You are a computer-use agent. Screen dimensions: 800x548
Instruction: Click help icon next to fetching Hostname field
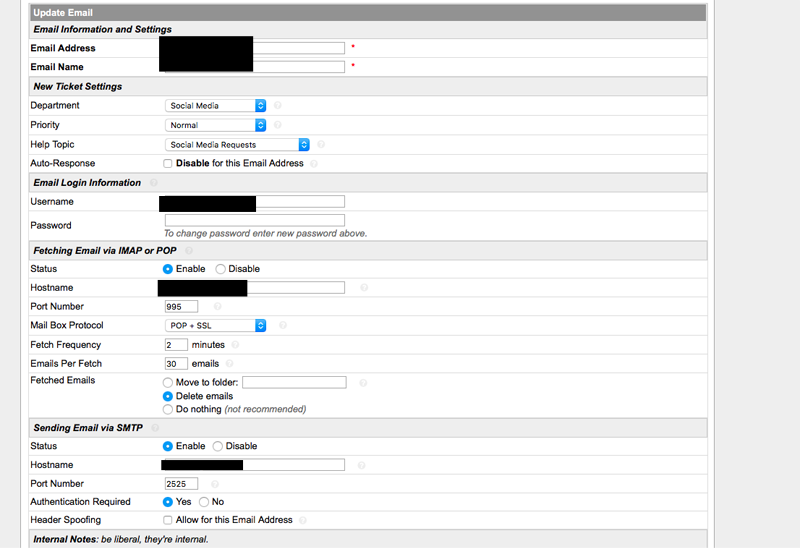(364, 288)
